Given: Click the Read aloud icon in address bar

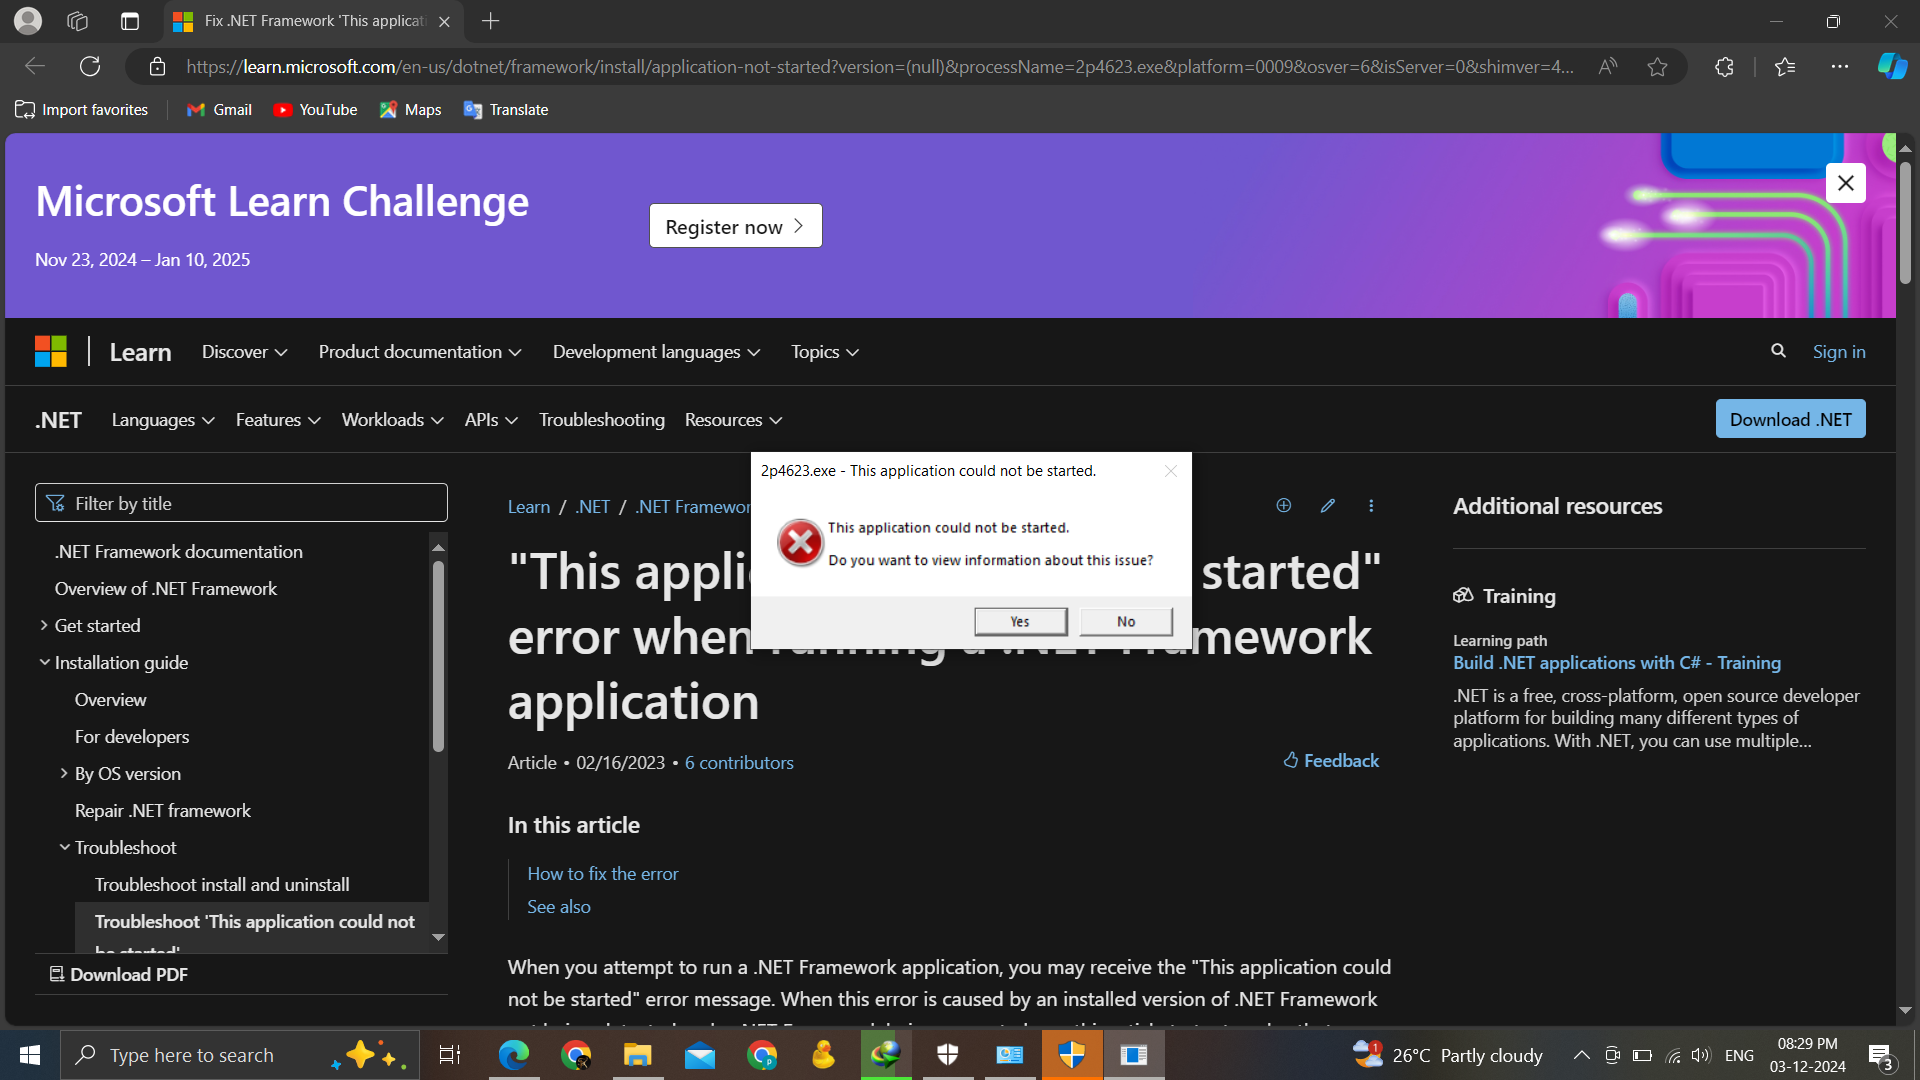Looking at the screenshot, I should tap(1607, 67).
